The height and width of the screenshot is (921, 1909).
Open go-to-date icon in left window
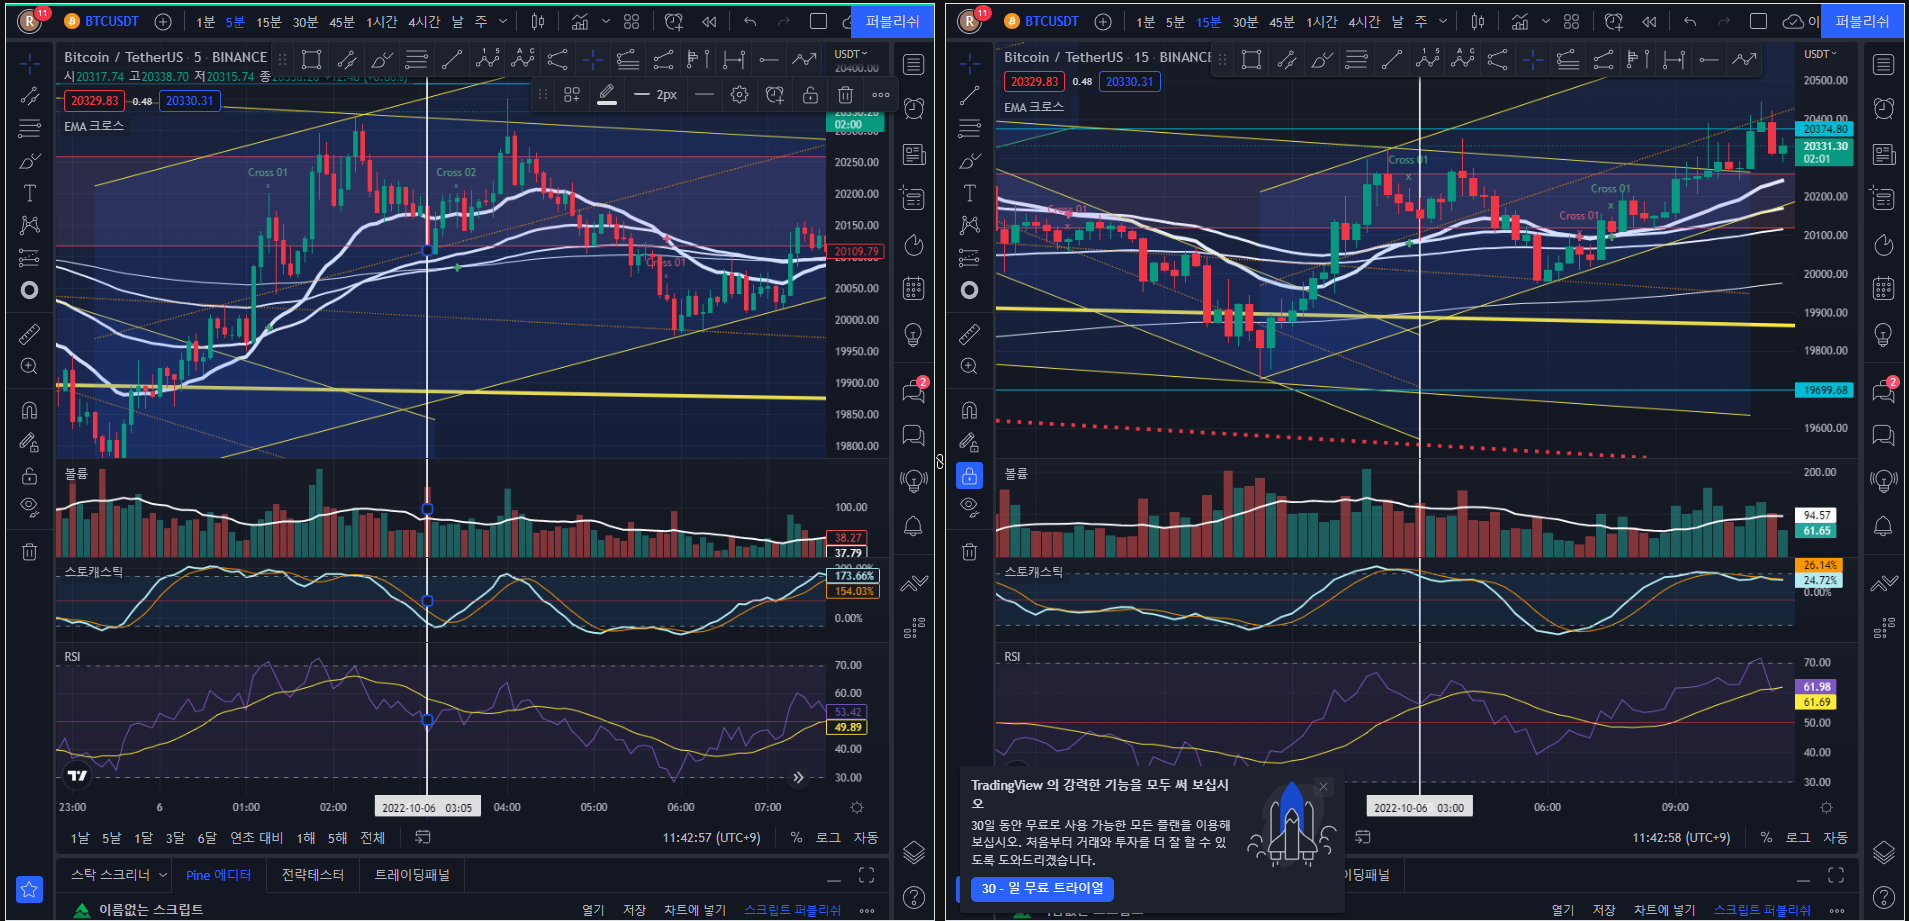[x=423, y=837]
